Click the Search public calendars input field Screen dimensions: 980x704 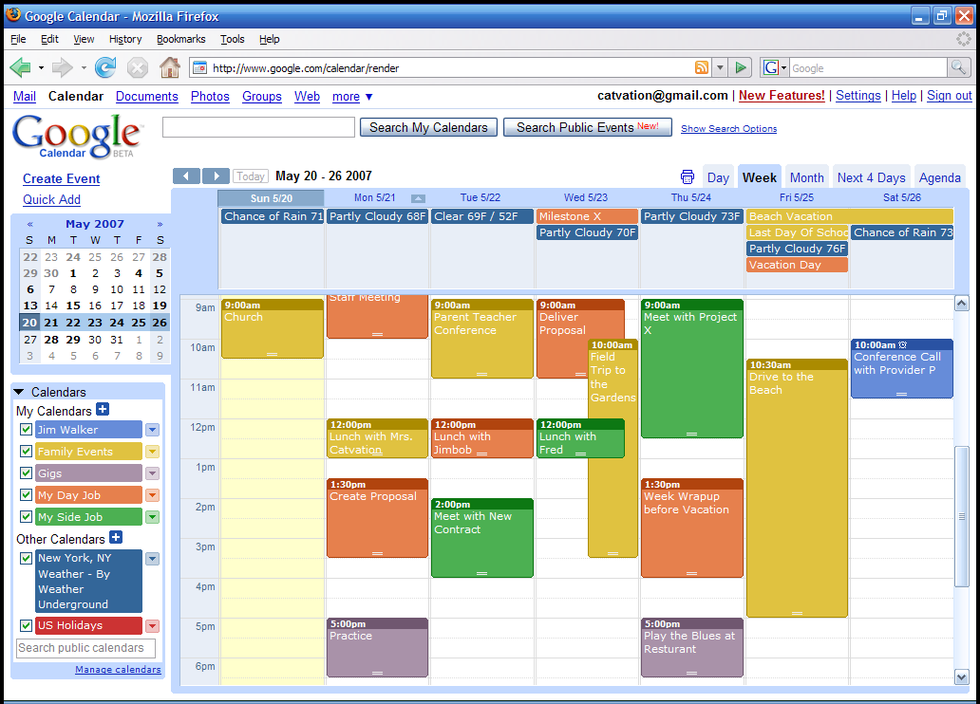(86, 648)
